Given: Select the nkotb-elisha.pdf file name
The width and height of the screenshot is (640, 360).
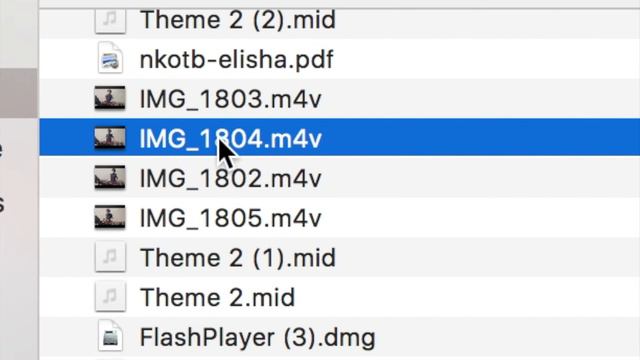Looking at the screenshot, I should [236, 59].
